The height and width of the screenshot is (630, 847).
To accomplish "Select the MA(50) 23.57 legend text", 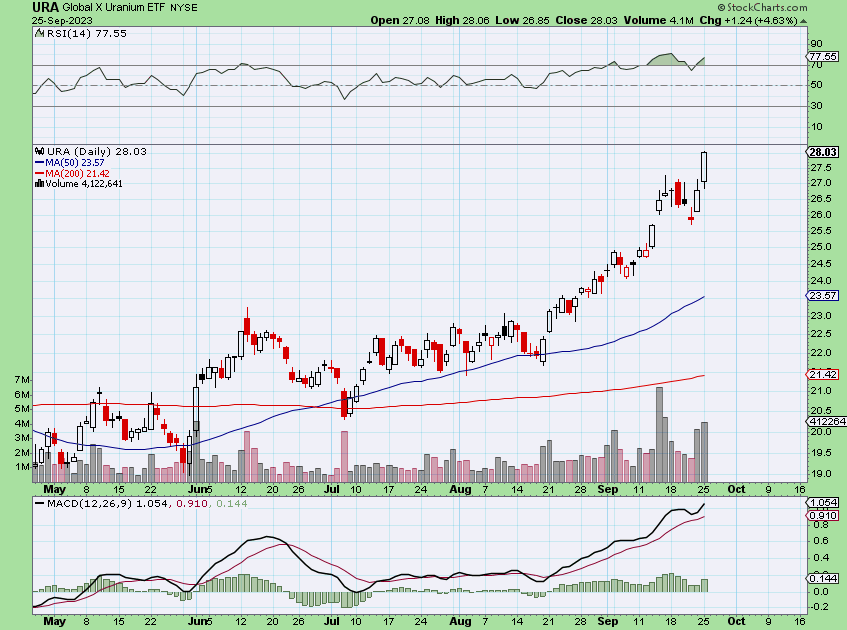I will pyautogui.click(x=75, y=163).
